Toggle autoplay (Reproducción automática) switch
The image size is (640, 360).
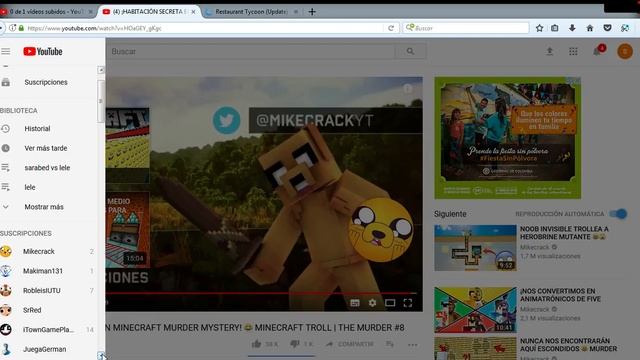click(x=618, y=213)
